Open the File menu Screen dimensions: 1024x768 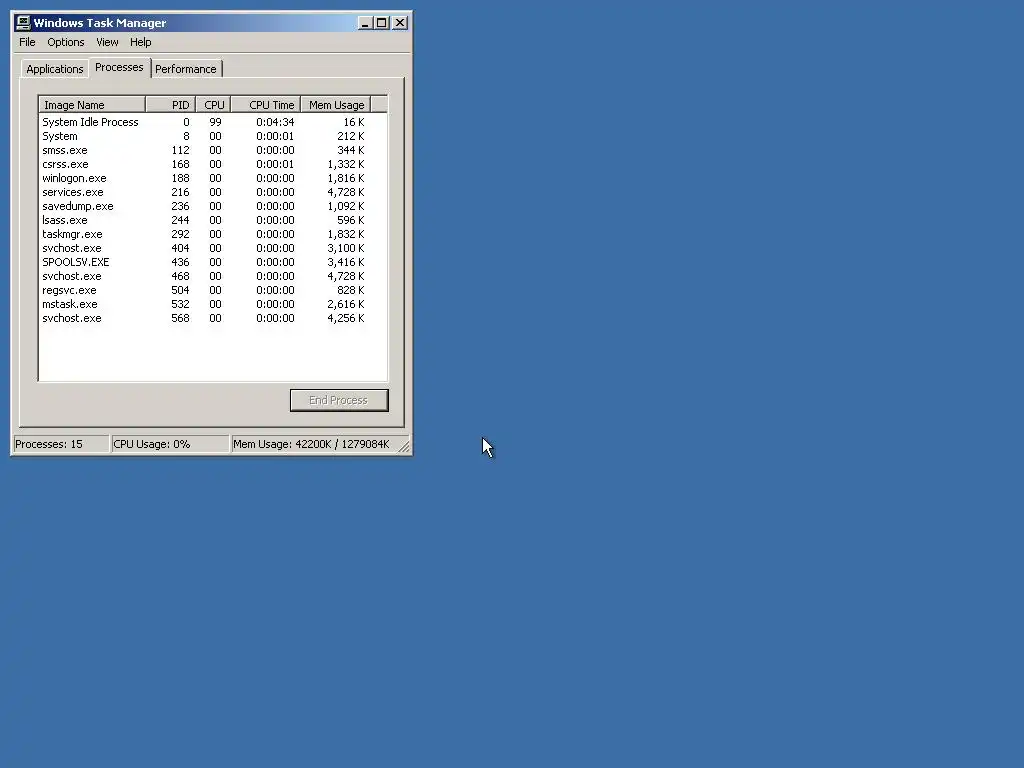[27, 42]
